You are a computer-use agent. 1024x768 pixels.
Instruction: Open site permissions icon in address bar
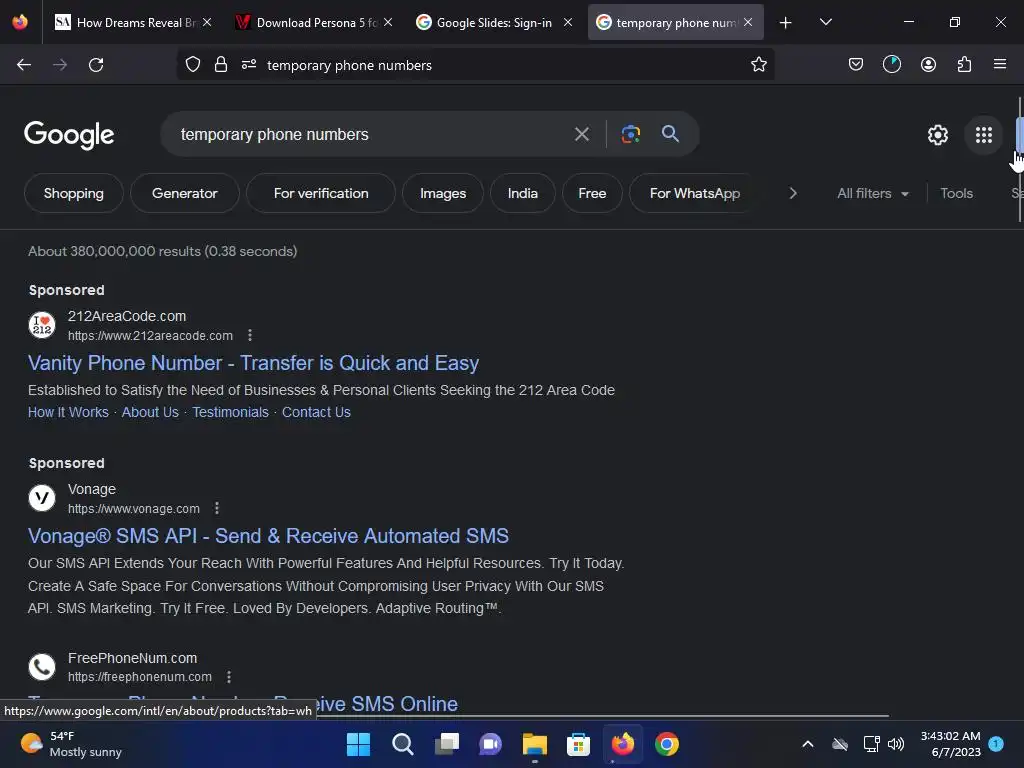click(x=249, y=65)
